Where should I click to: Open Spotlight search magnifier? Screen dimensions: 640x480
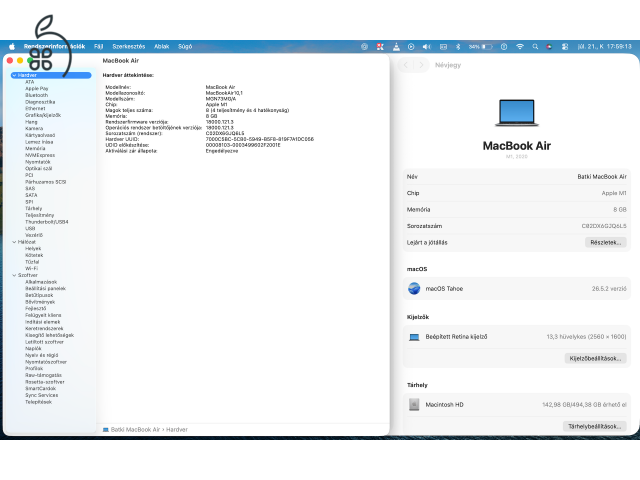(x=535, y=47)
